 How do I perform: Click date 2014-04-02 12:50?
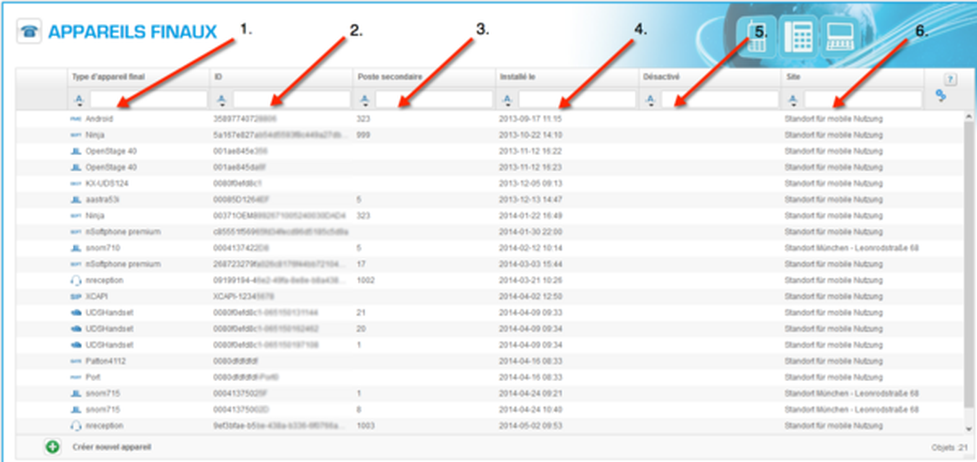point(530,297)
